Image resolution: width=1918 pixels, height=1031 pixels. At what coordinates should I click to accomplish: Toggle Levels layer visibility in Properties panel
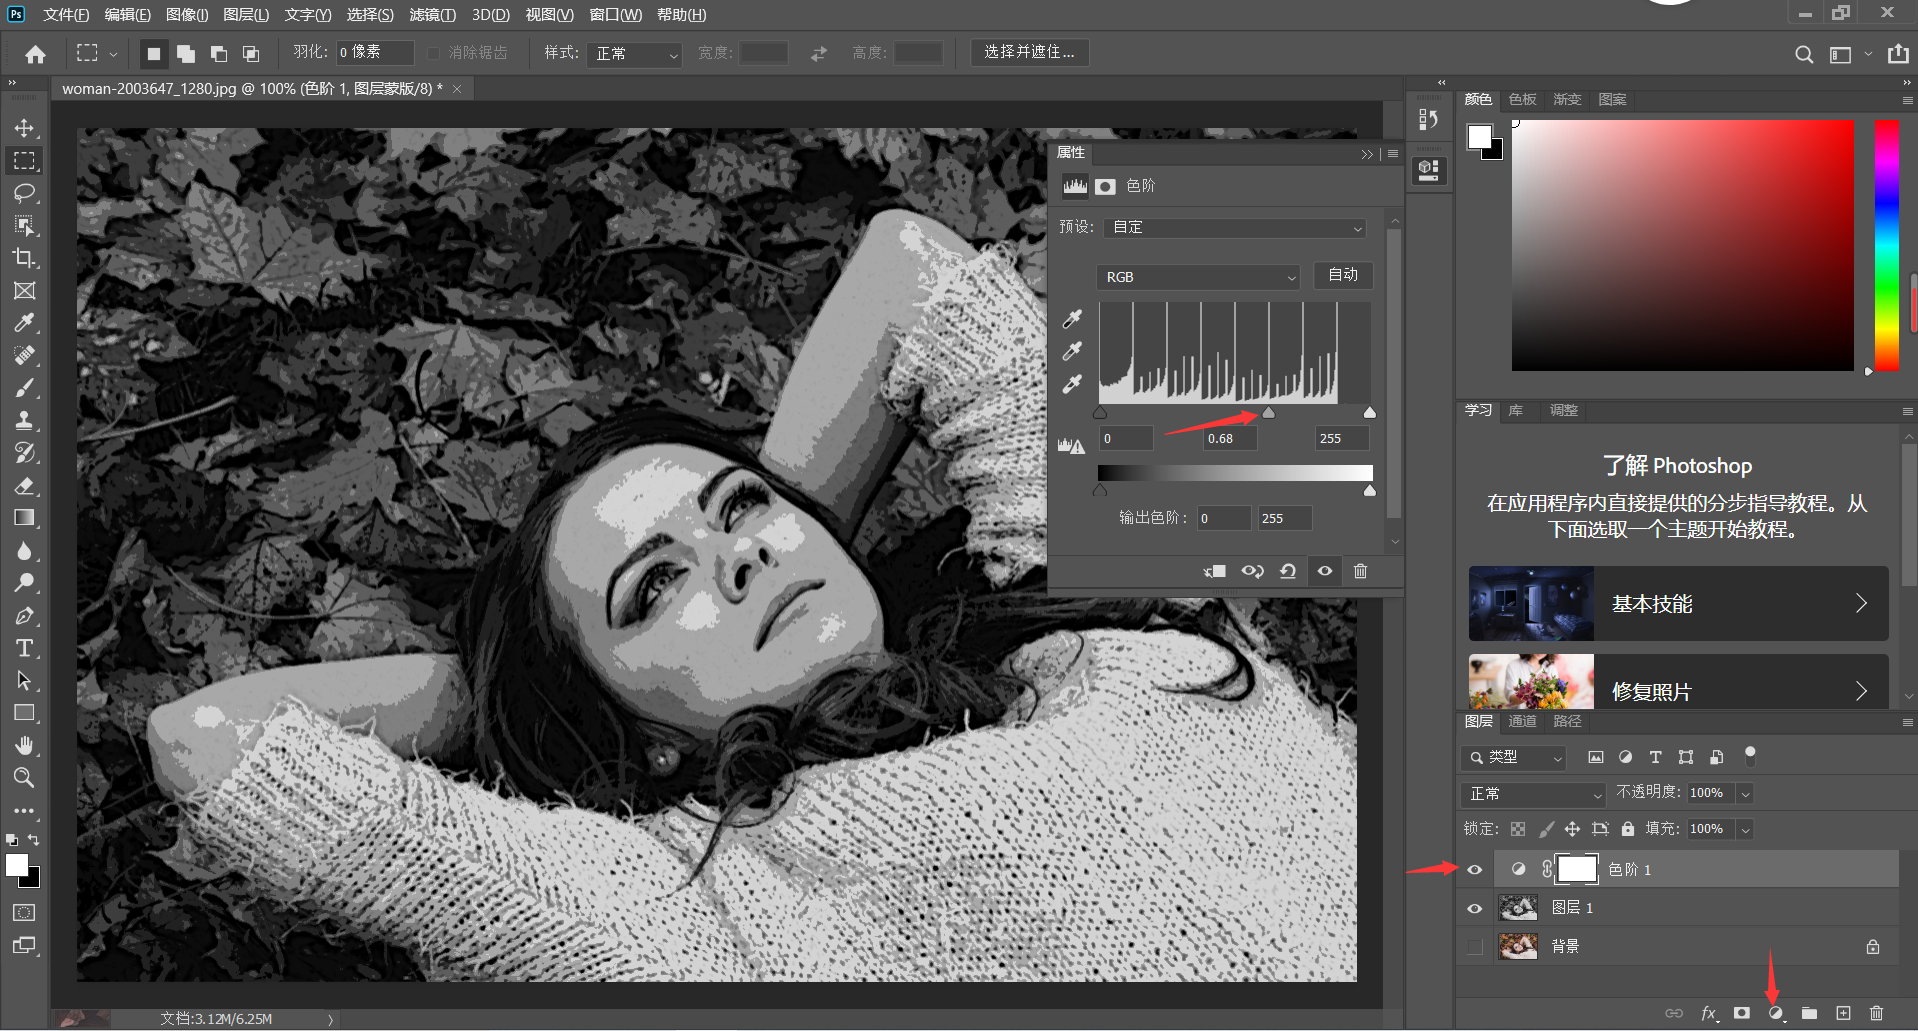click(x=1324, y=571)
